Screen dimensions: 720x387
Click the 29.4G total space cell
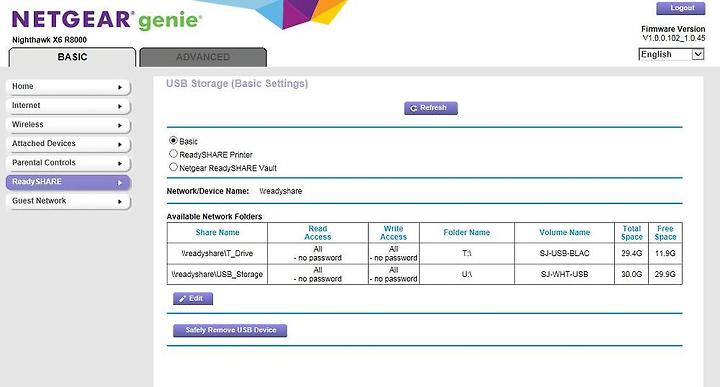pyautogui.click(x=631, y=253)
